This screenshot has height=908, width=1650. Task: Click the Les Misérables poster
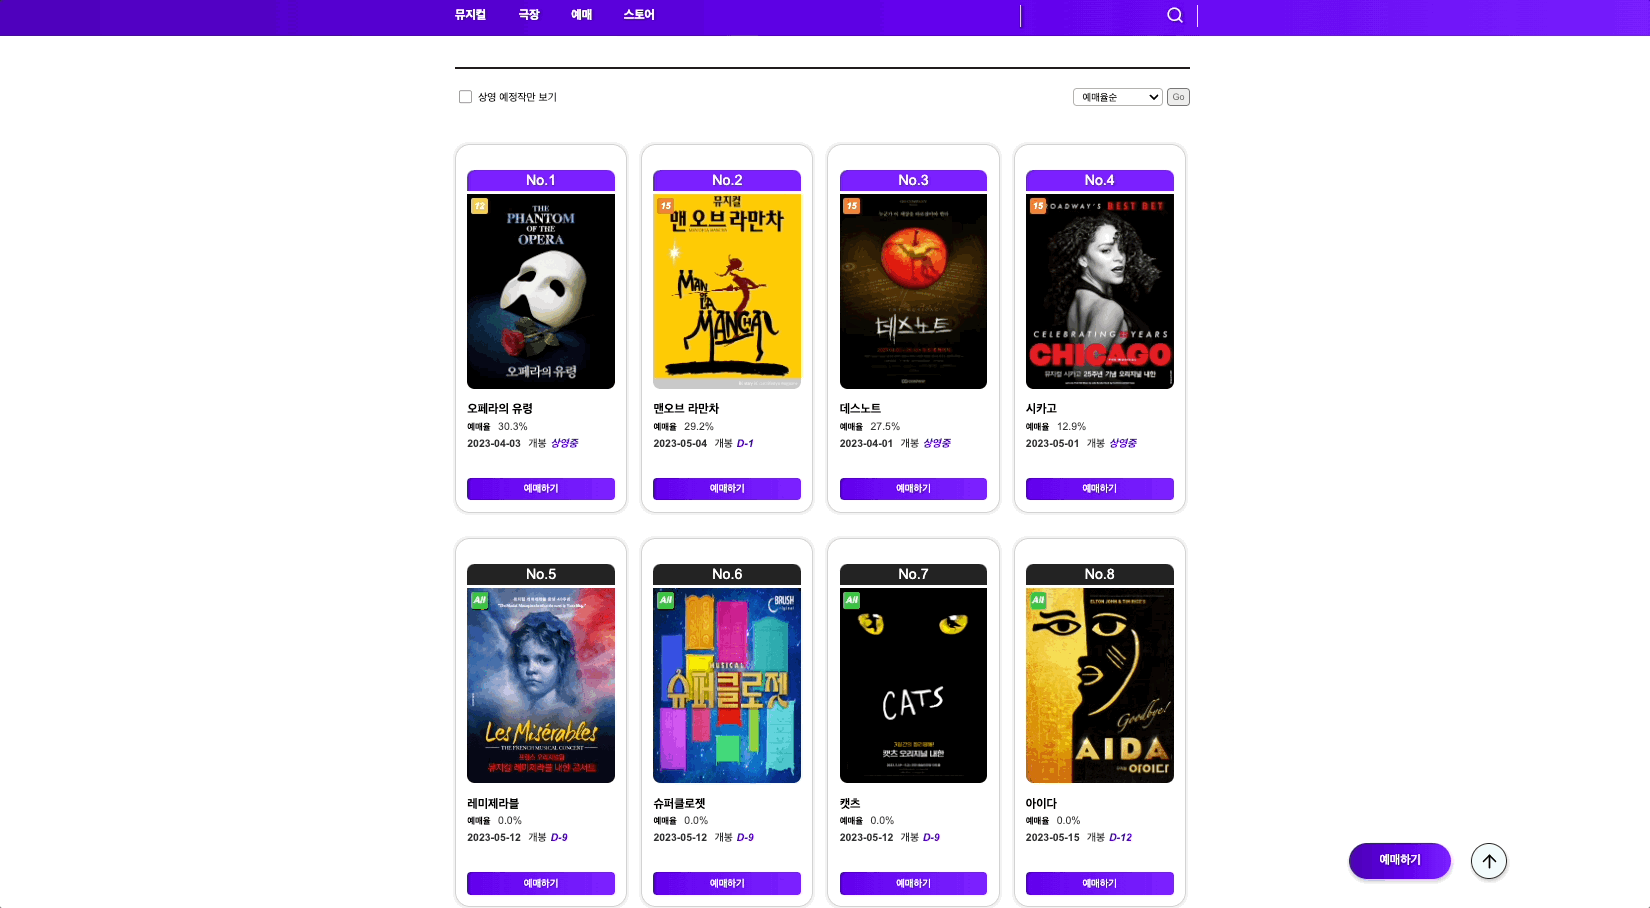[540, 685]
